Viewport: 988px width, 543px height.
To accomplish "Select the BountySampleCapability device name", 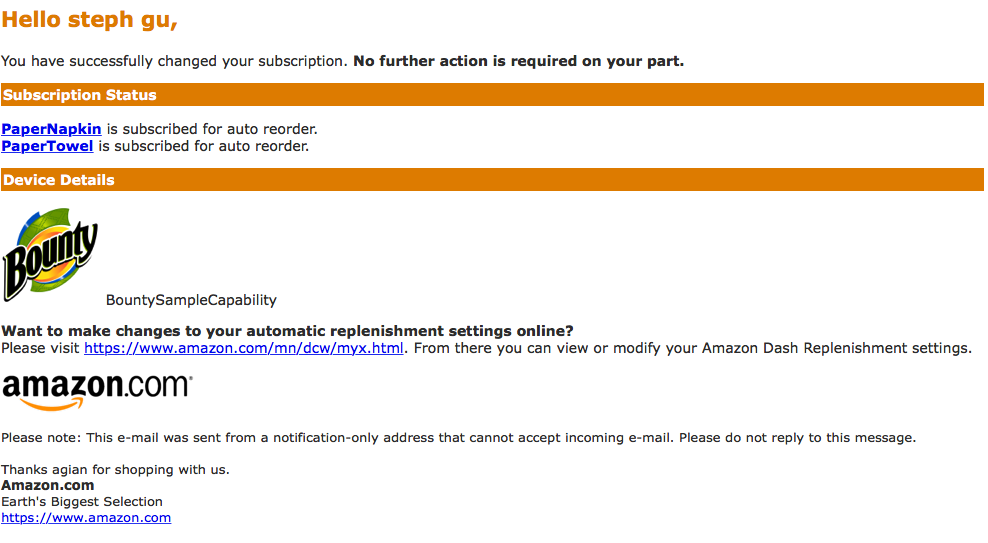I will 191,300.
